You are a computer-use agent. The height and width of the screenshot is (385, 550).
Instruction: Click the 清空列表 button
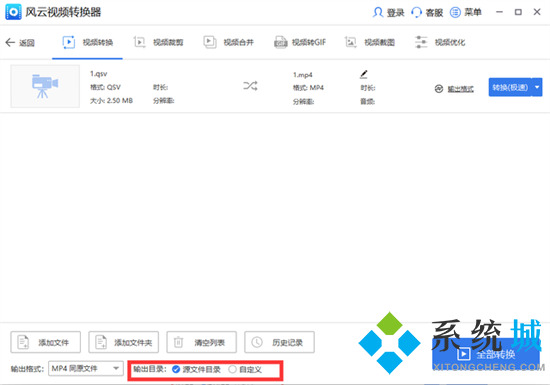(x=201, y=342)
